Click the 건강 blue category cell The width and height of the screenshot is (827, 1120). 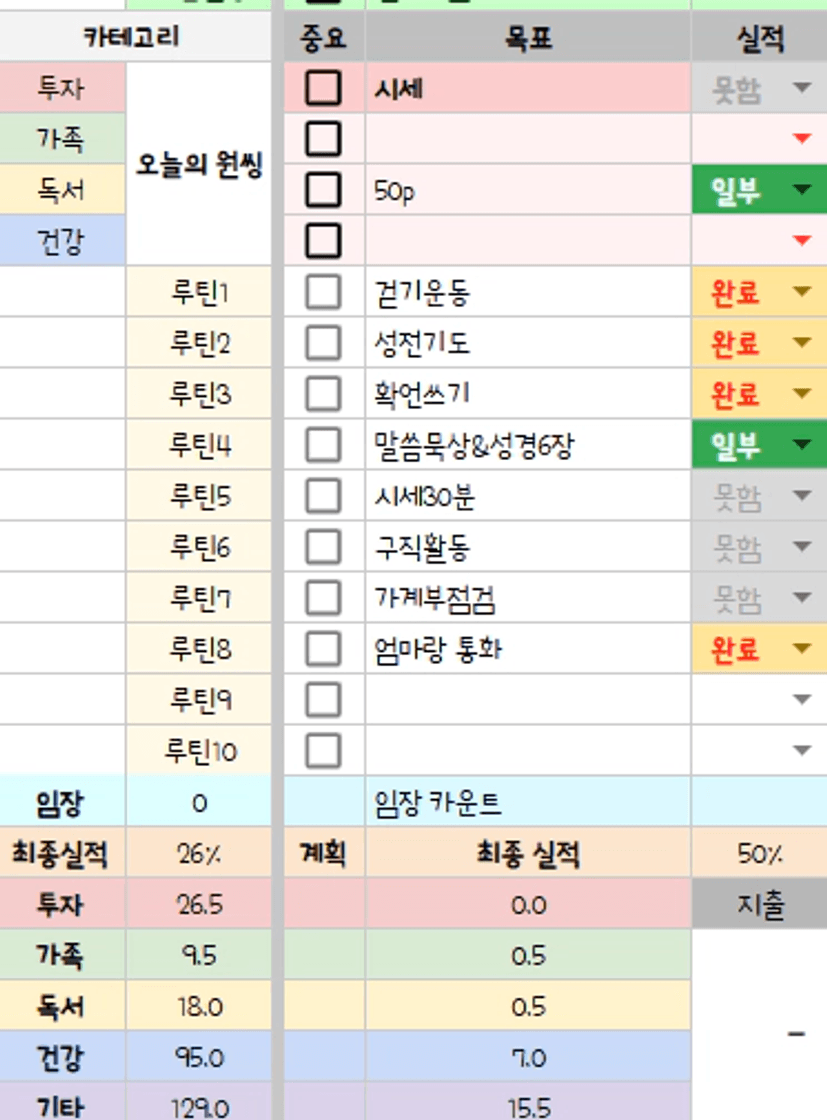(62, 241)
